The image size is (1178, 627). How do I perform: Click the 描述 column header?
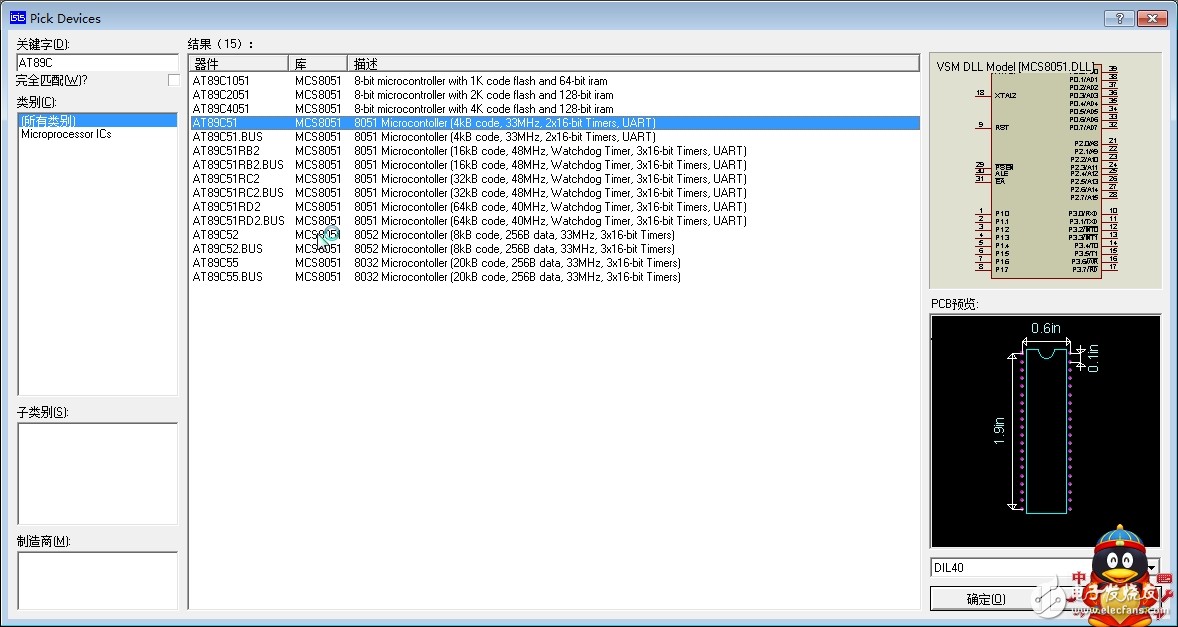(633, 63)
